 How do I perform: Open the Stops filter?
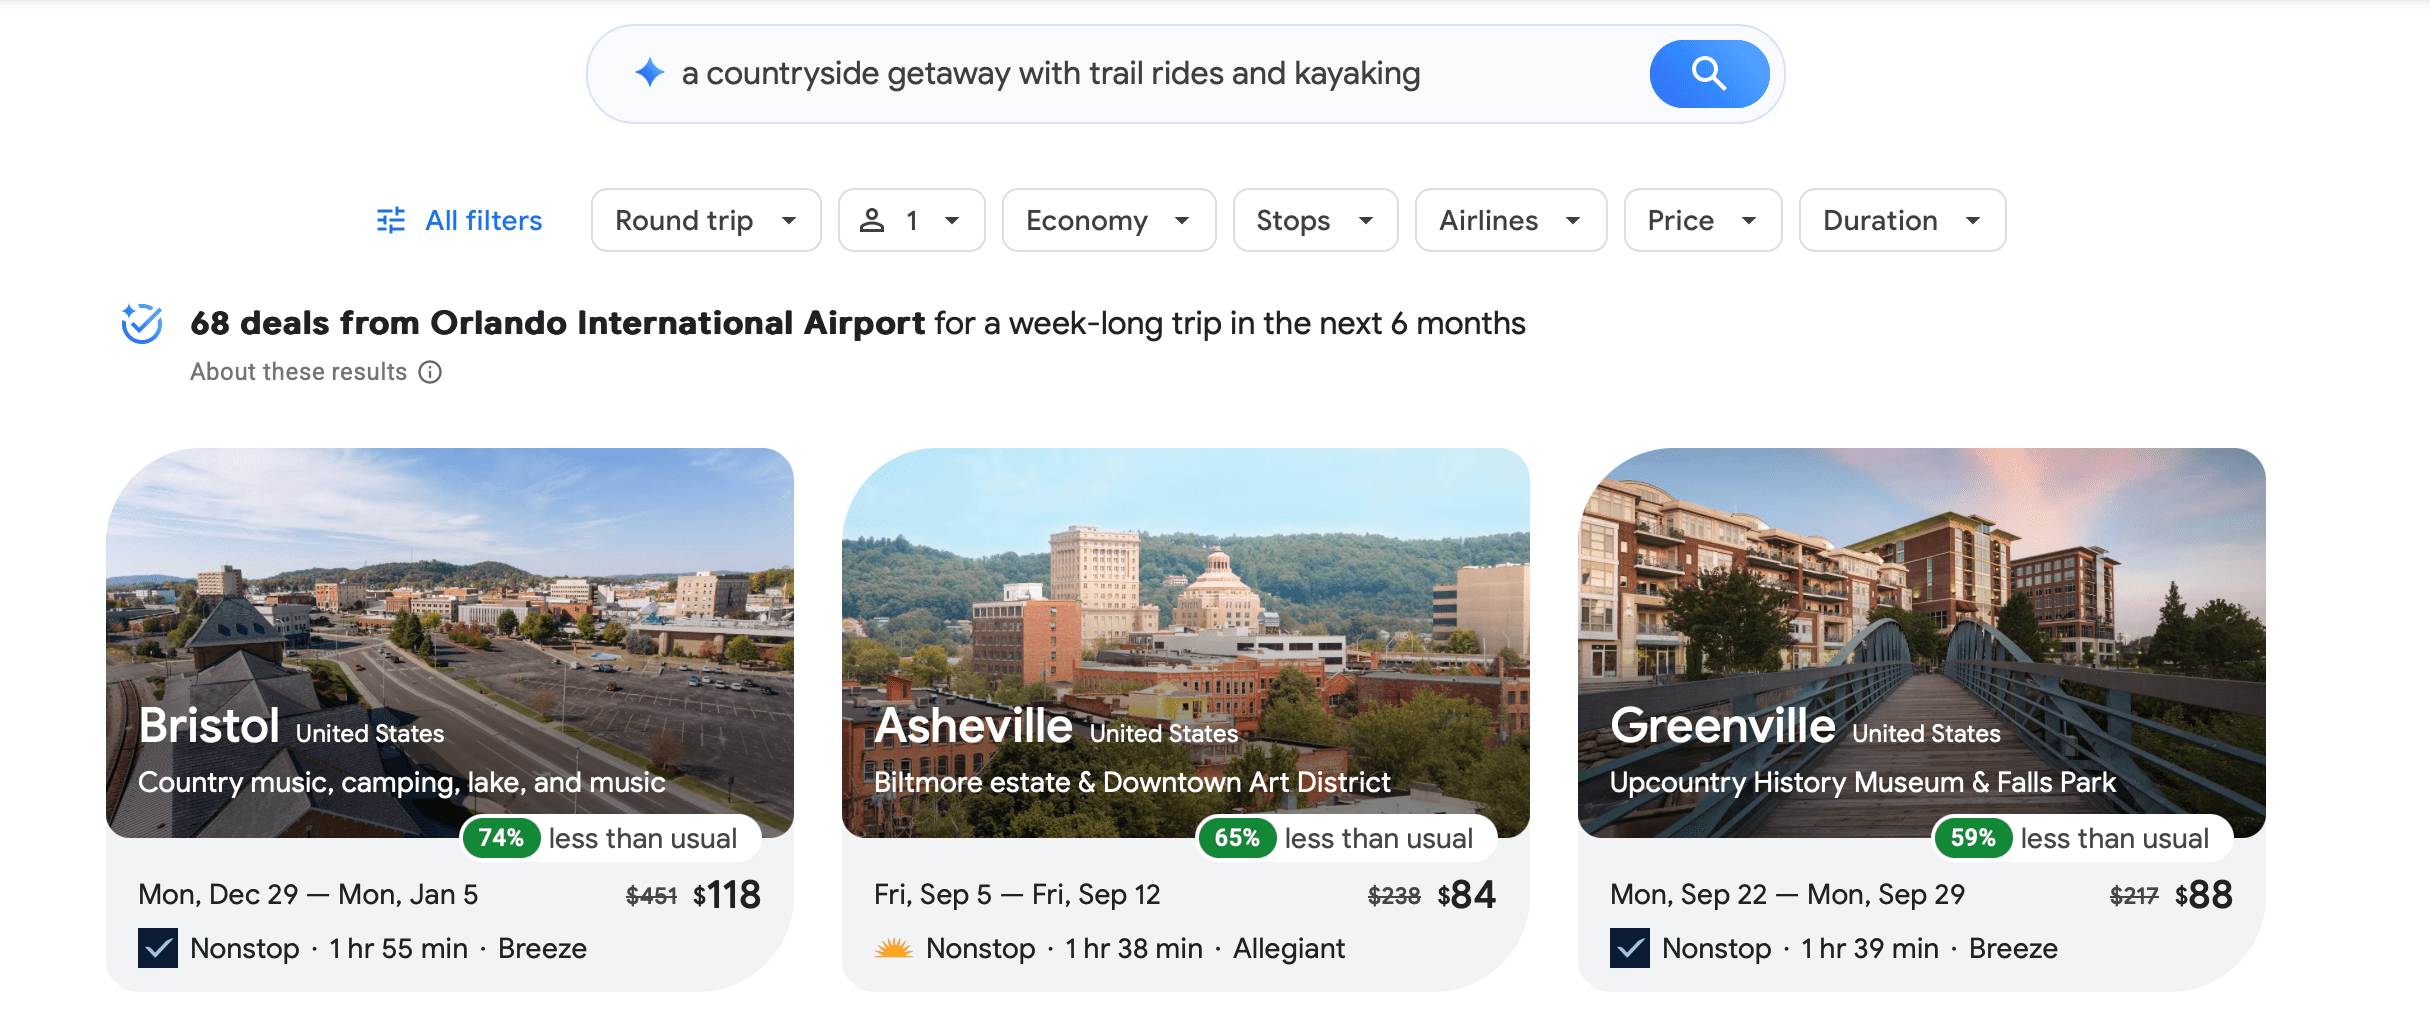pyautogui.click(x=1314, y=220)
